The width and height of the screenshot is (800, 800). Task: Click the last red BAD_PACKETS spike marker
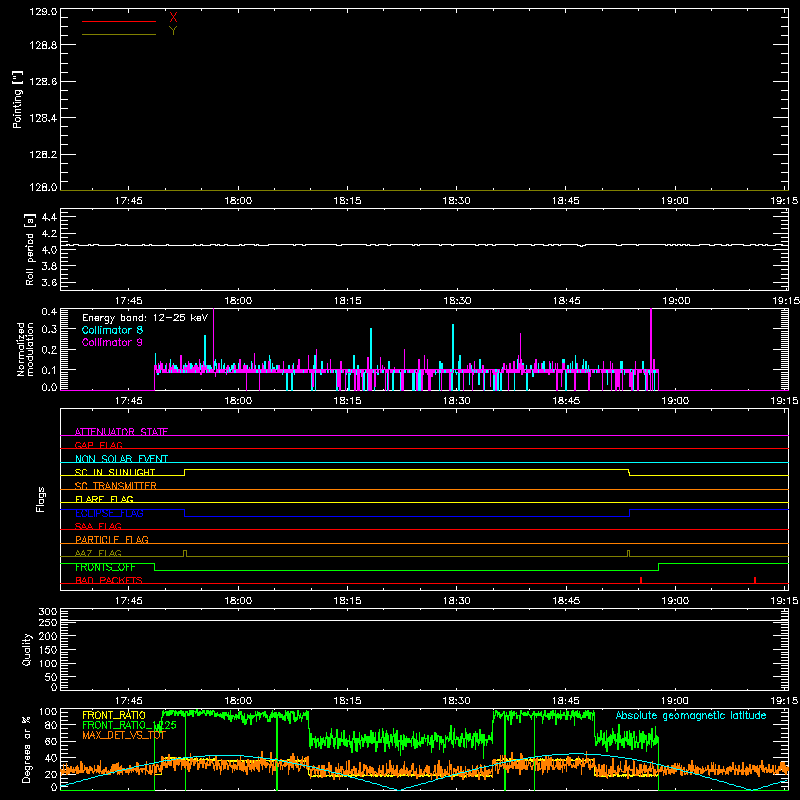pos(755,580)
